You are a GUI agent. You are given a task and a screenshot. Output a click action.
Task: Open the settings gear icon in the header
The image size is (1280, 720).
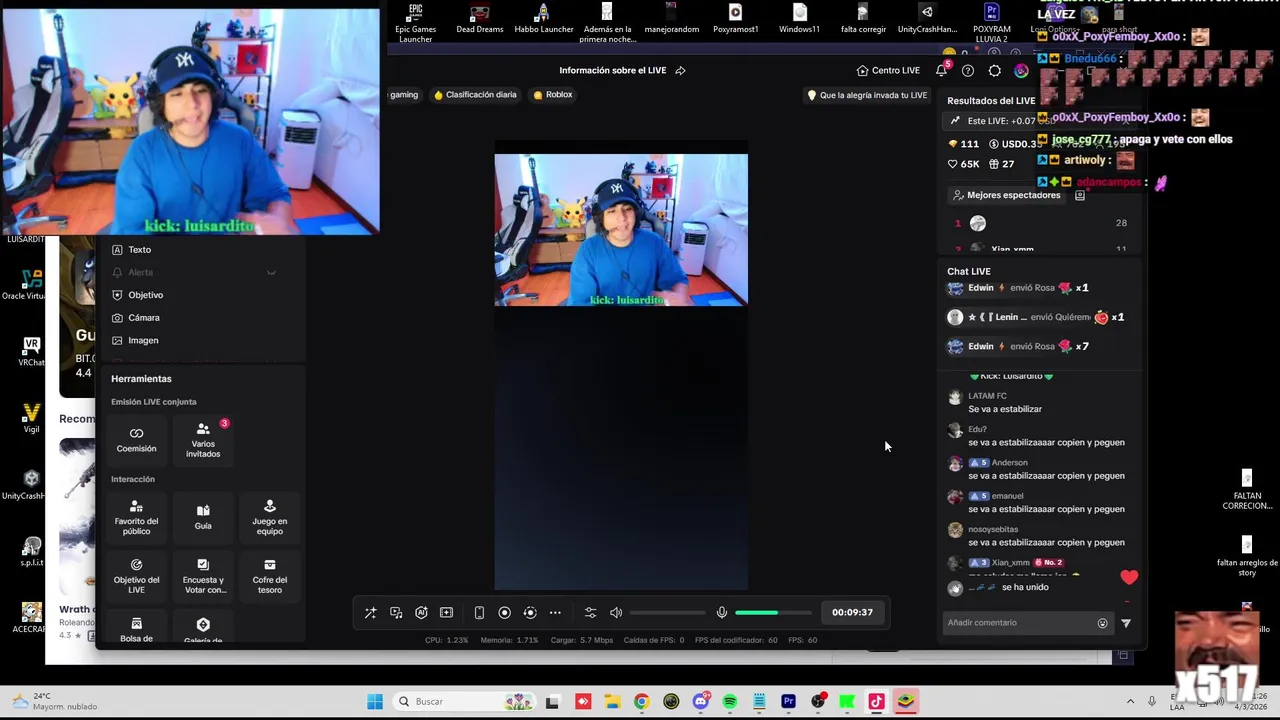[x=994, y=71]
